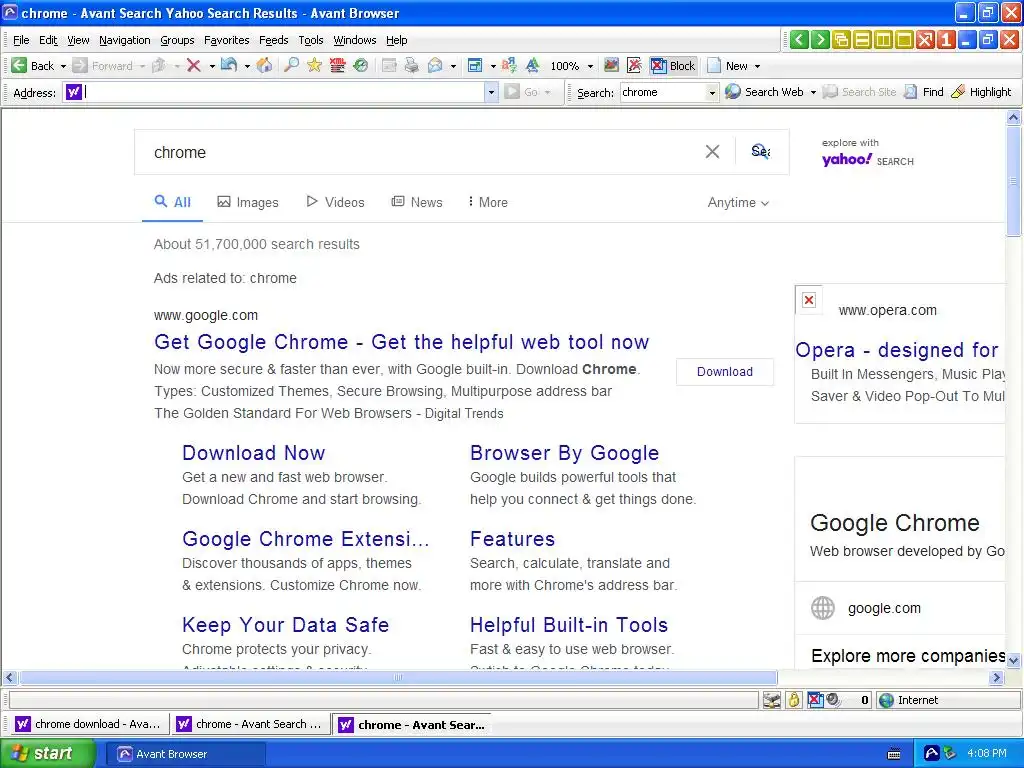Click the horizontal scrollbar thumb
The width and height of the screenshot is (1024, 768).
[398, 677]
